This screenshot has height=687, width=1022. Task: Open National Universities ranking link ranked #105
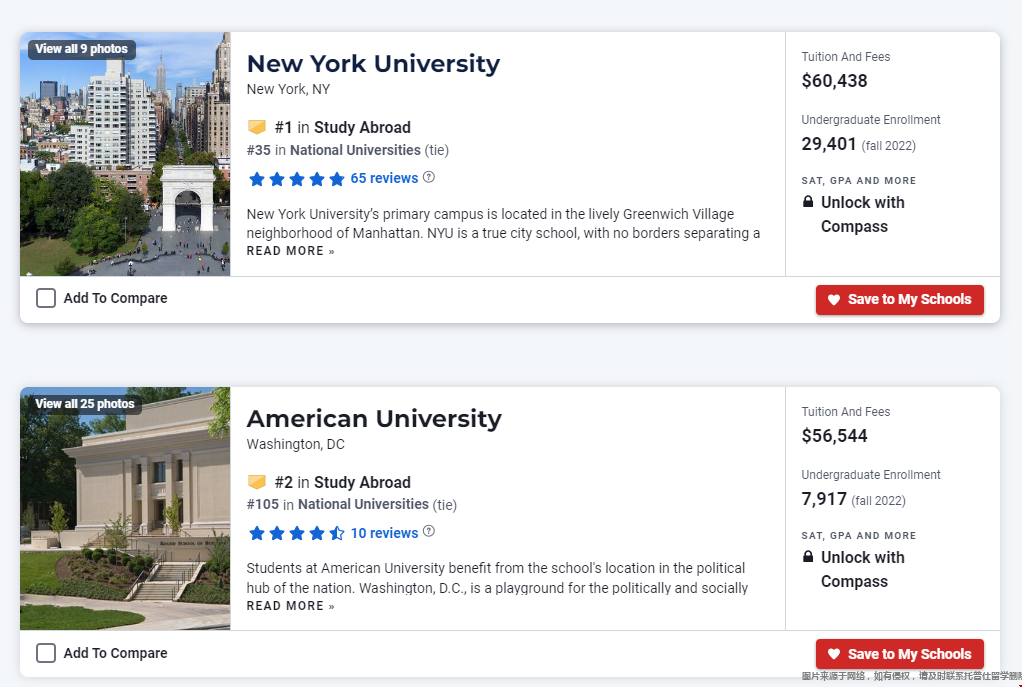pyautogui.click(x=363, y=504)
